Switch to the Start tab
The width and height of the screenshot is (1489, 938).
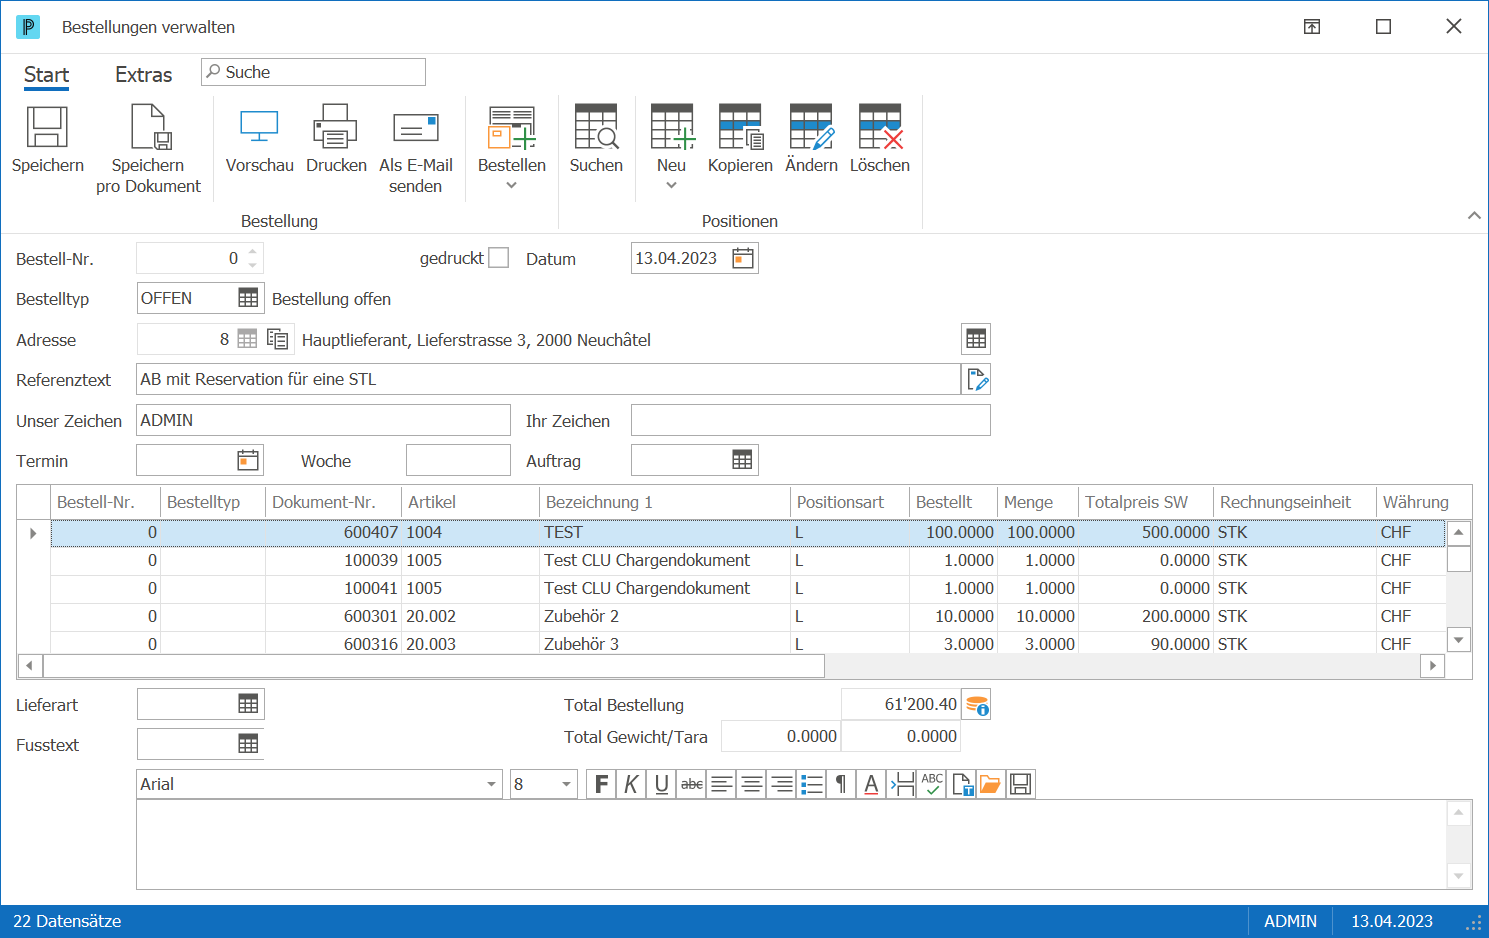click(46, 75)
